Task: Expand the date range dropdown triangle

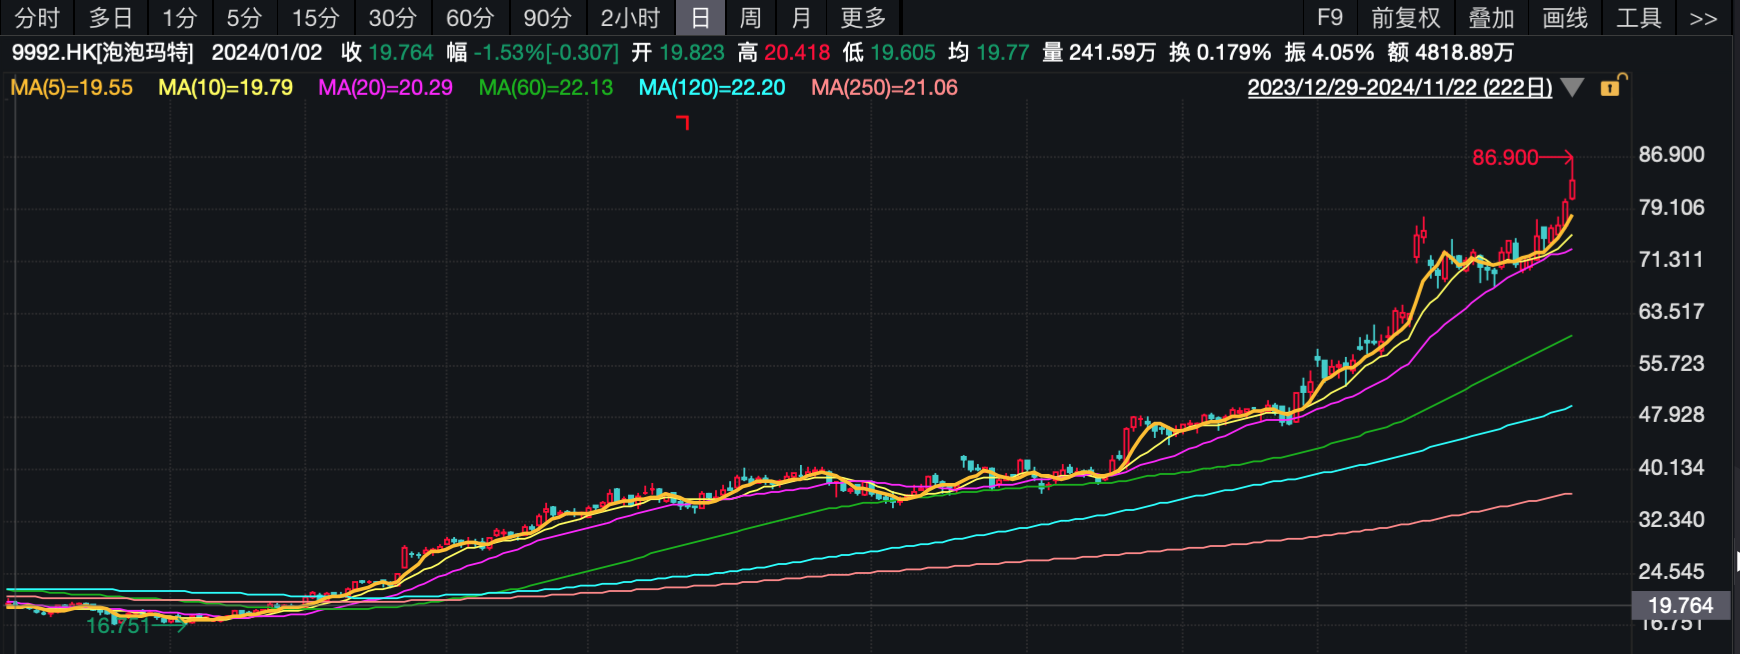Action: pyautogui.click(x=1572, y=88)
